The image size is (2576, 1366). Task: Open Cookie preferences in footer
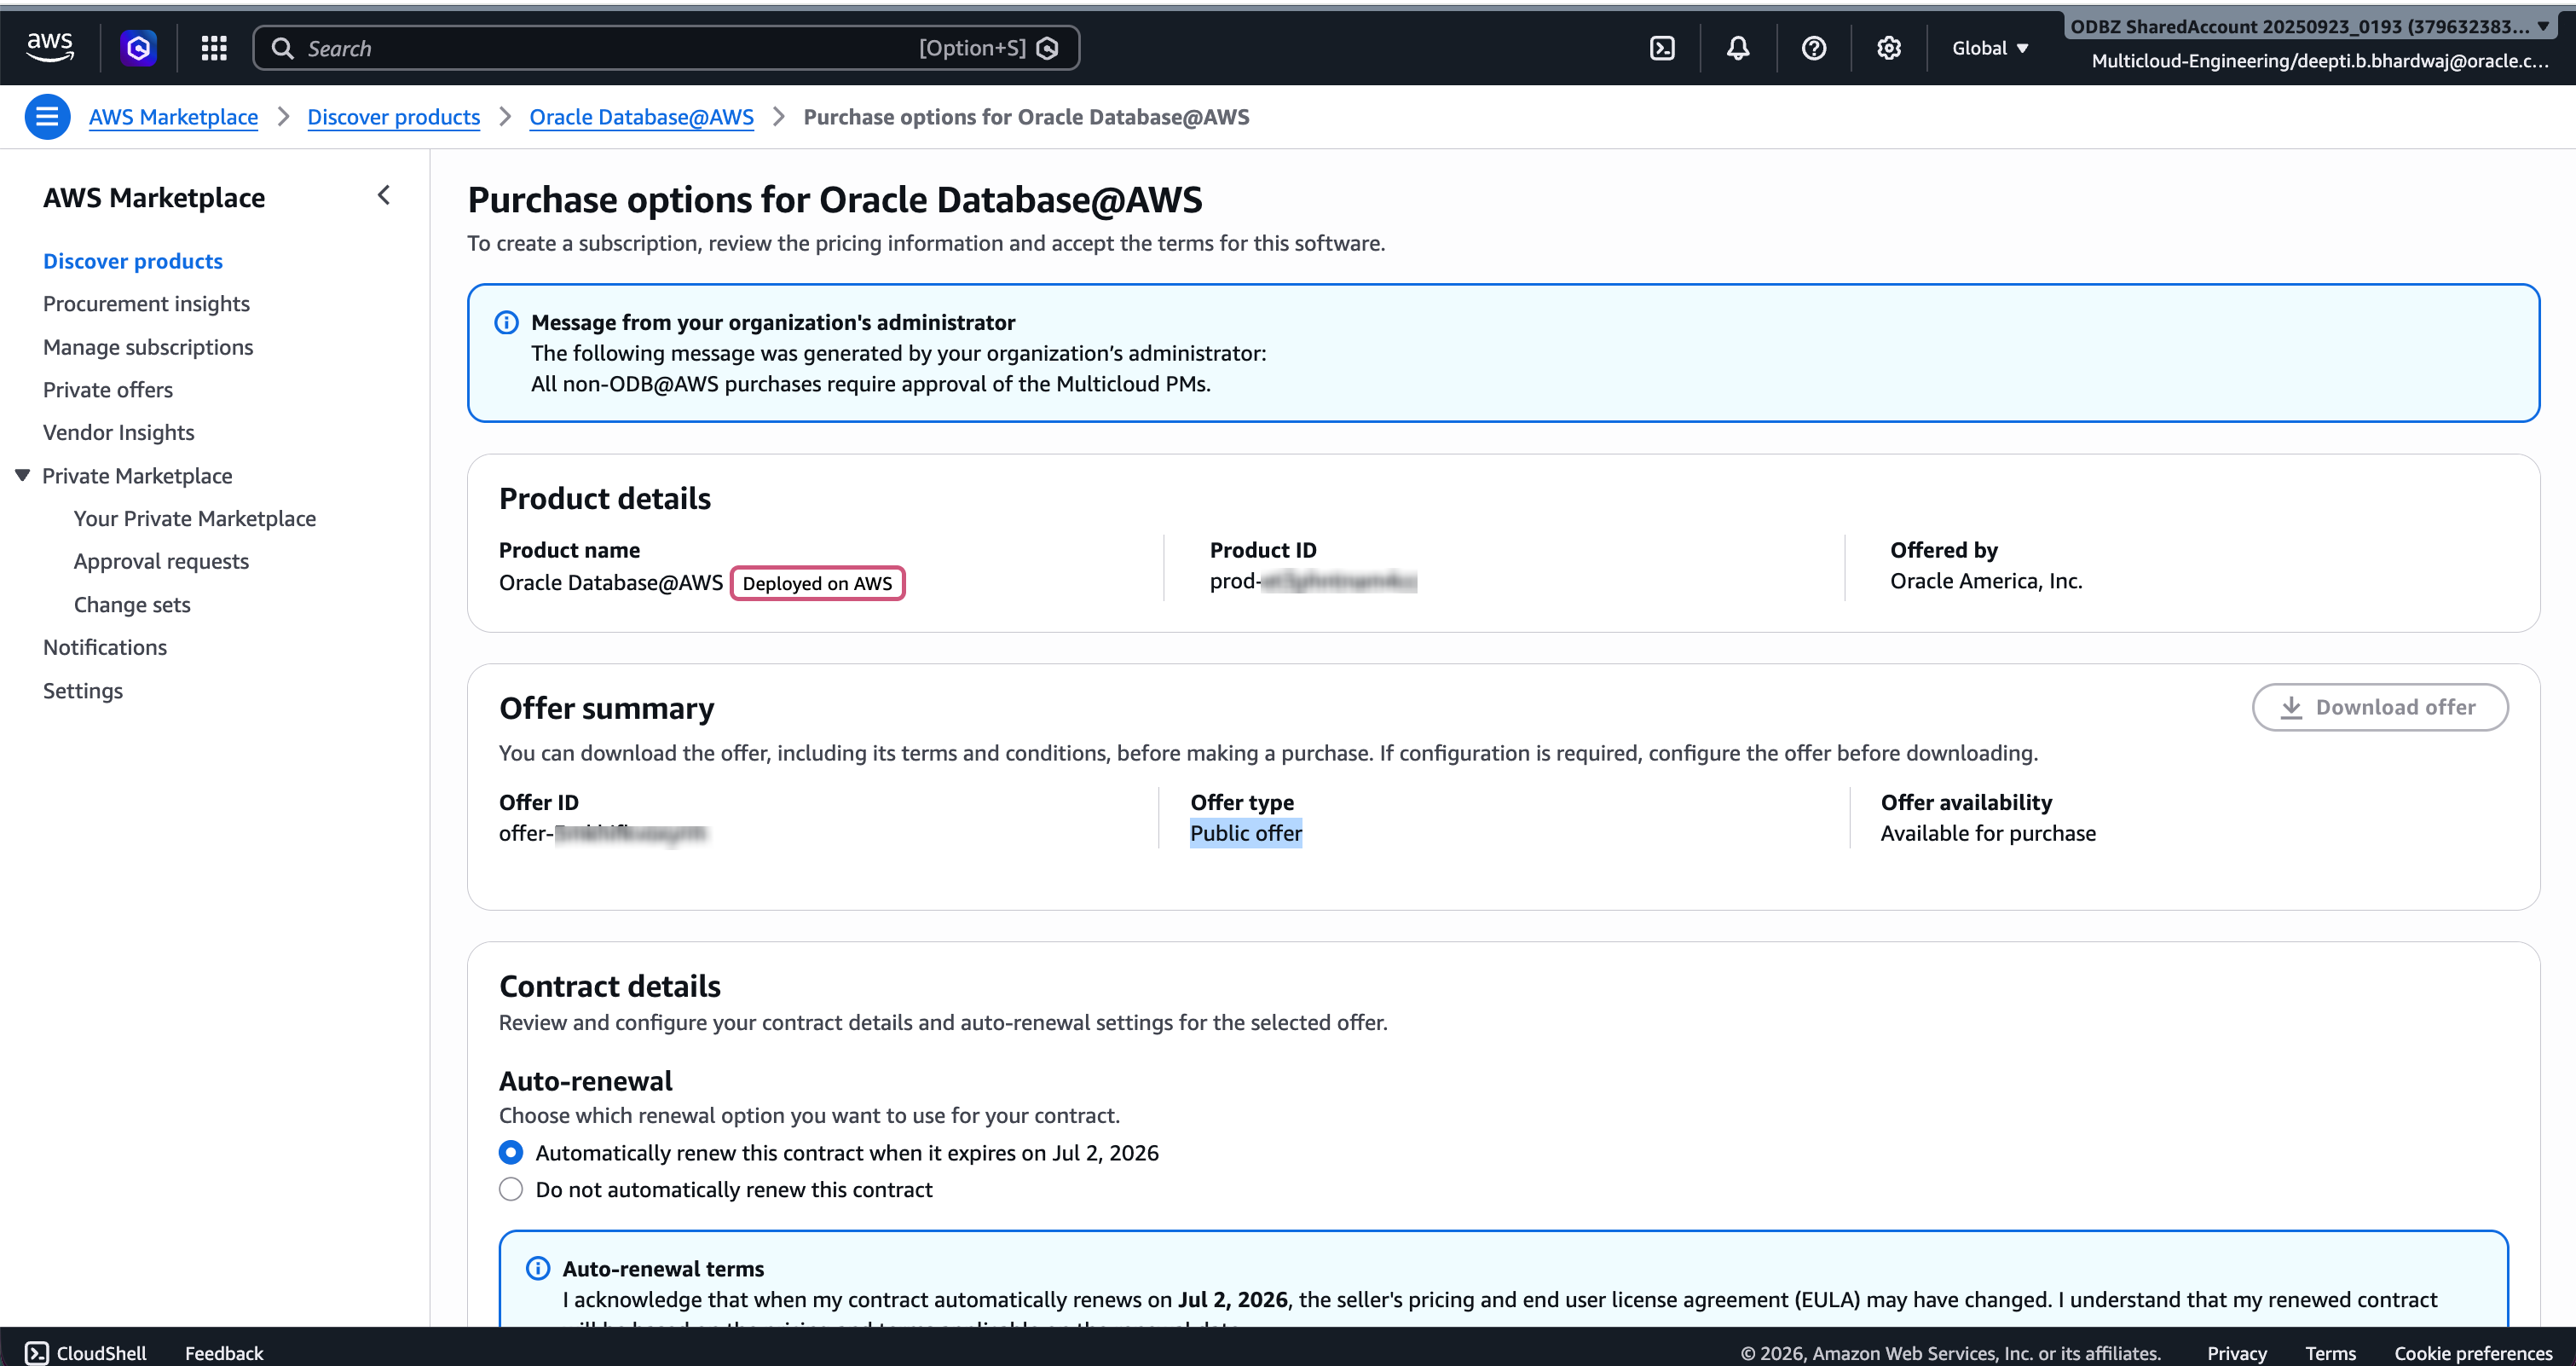pos(2473,1352)
